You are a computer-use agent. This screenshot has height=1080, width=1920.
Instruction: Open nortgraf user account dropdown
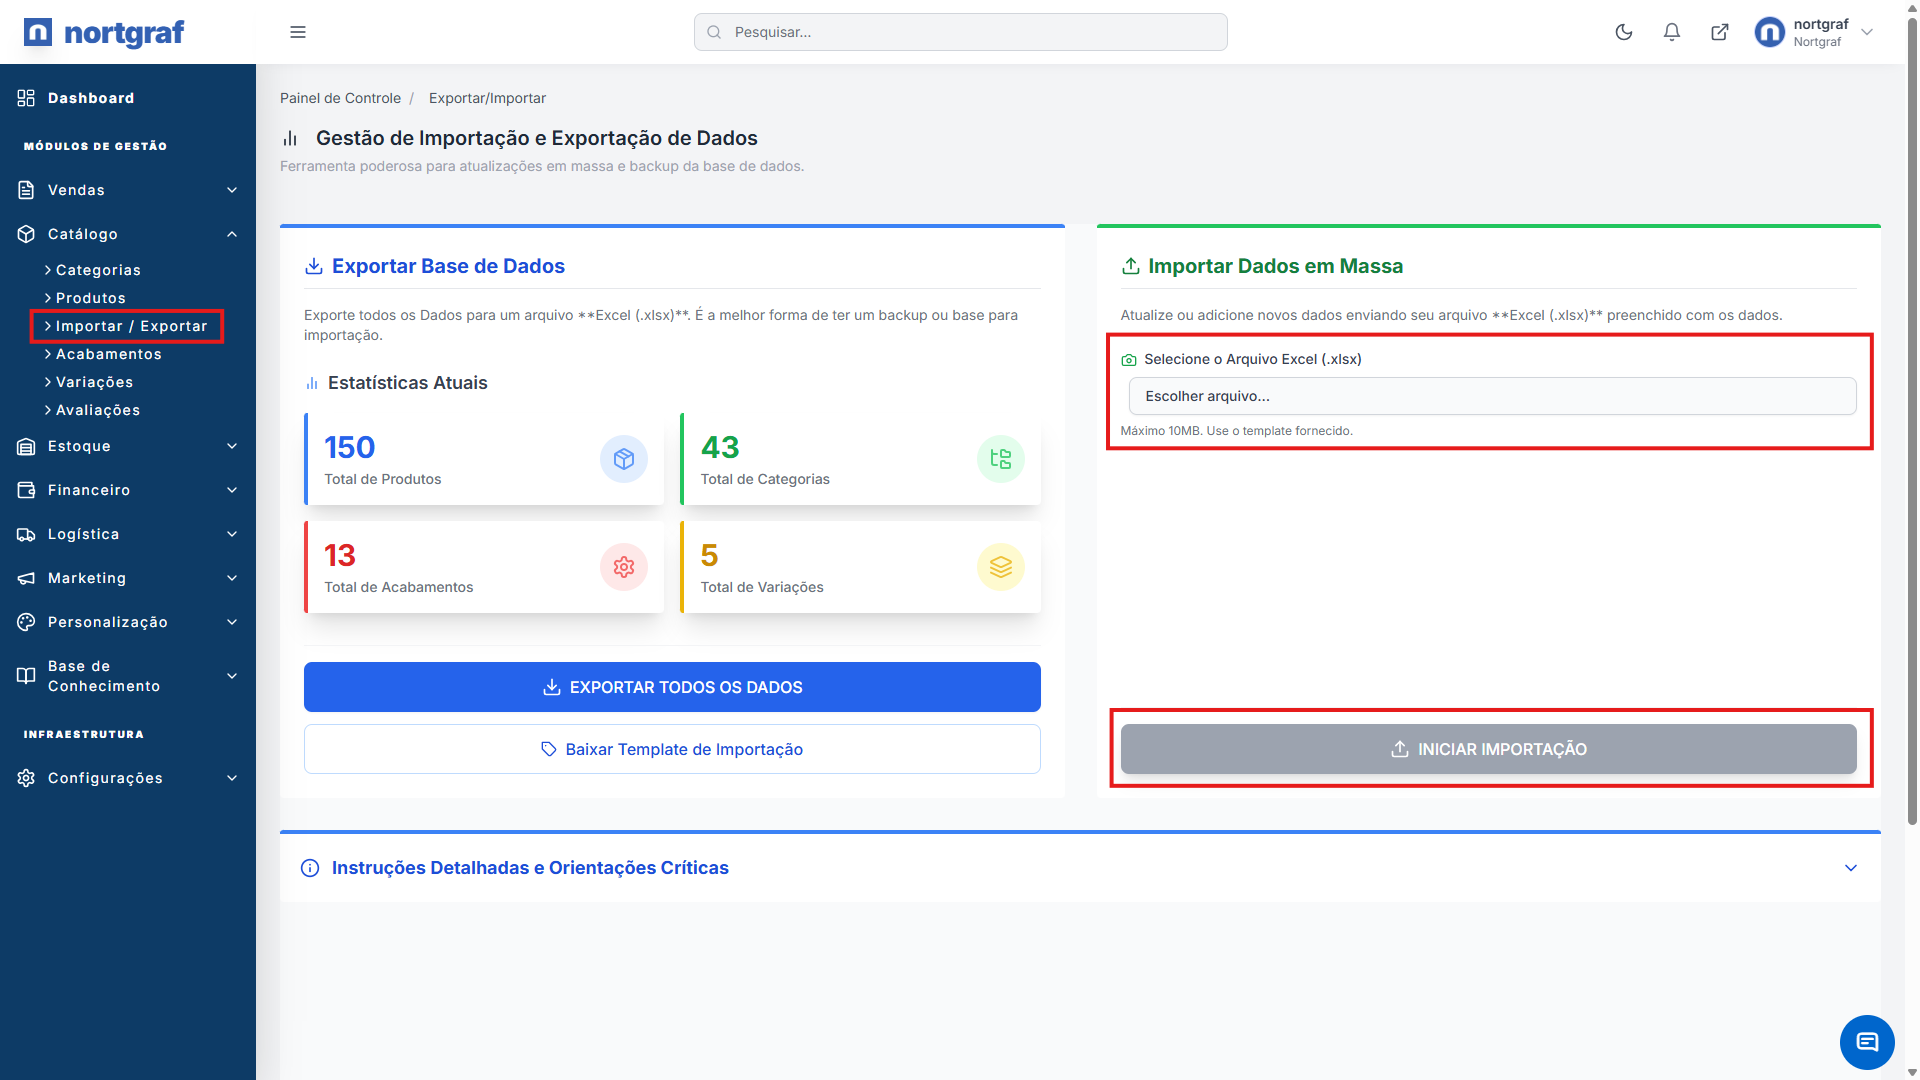[x=1814, y=32]
